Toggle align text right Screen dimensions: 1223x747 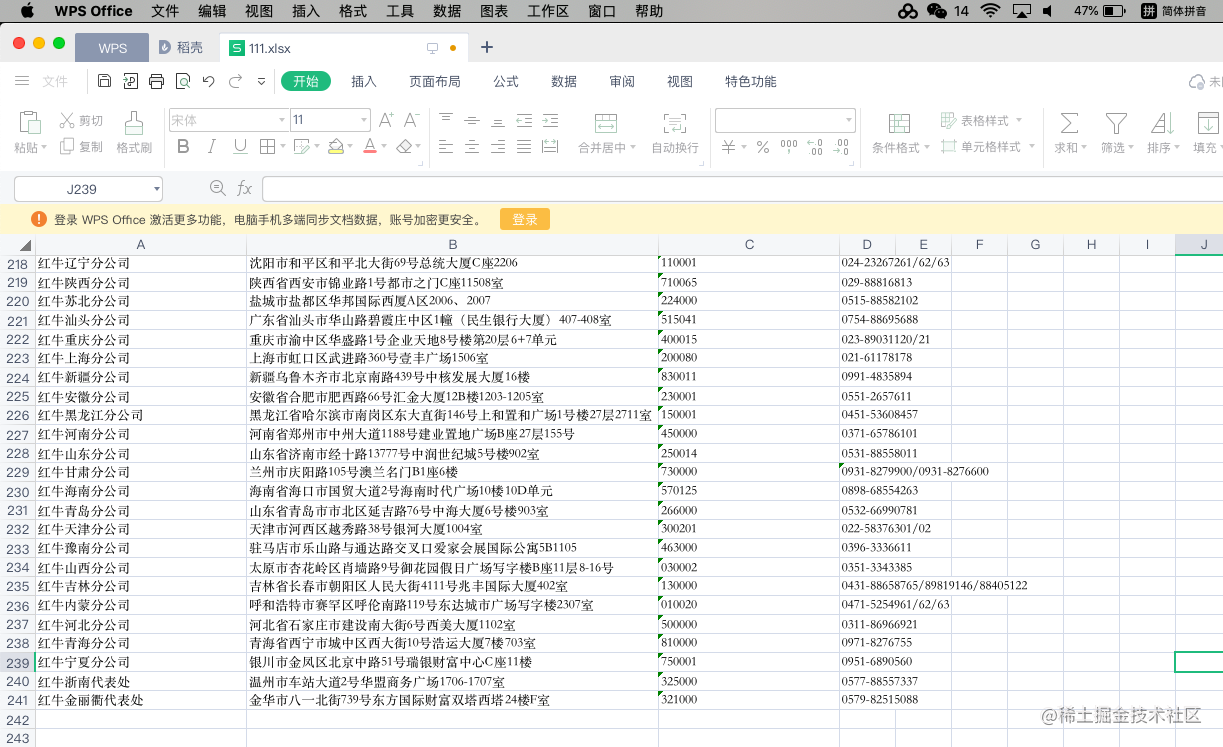tap(498, 147)
